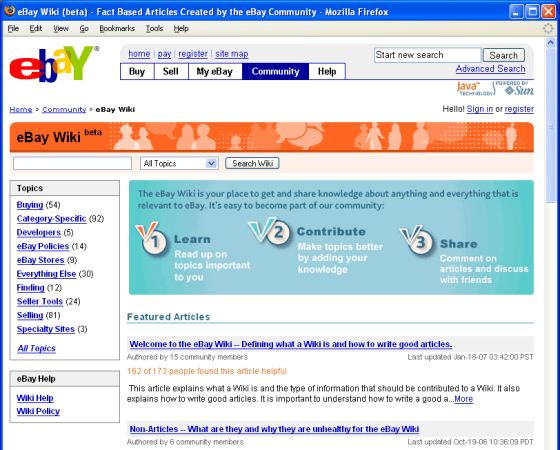
Task: Follow the pay link
Action: (x=164, y=54)
